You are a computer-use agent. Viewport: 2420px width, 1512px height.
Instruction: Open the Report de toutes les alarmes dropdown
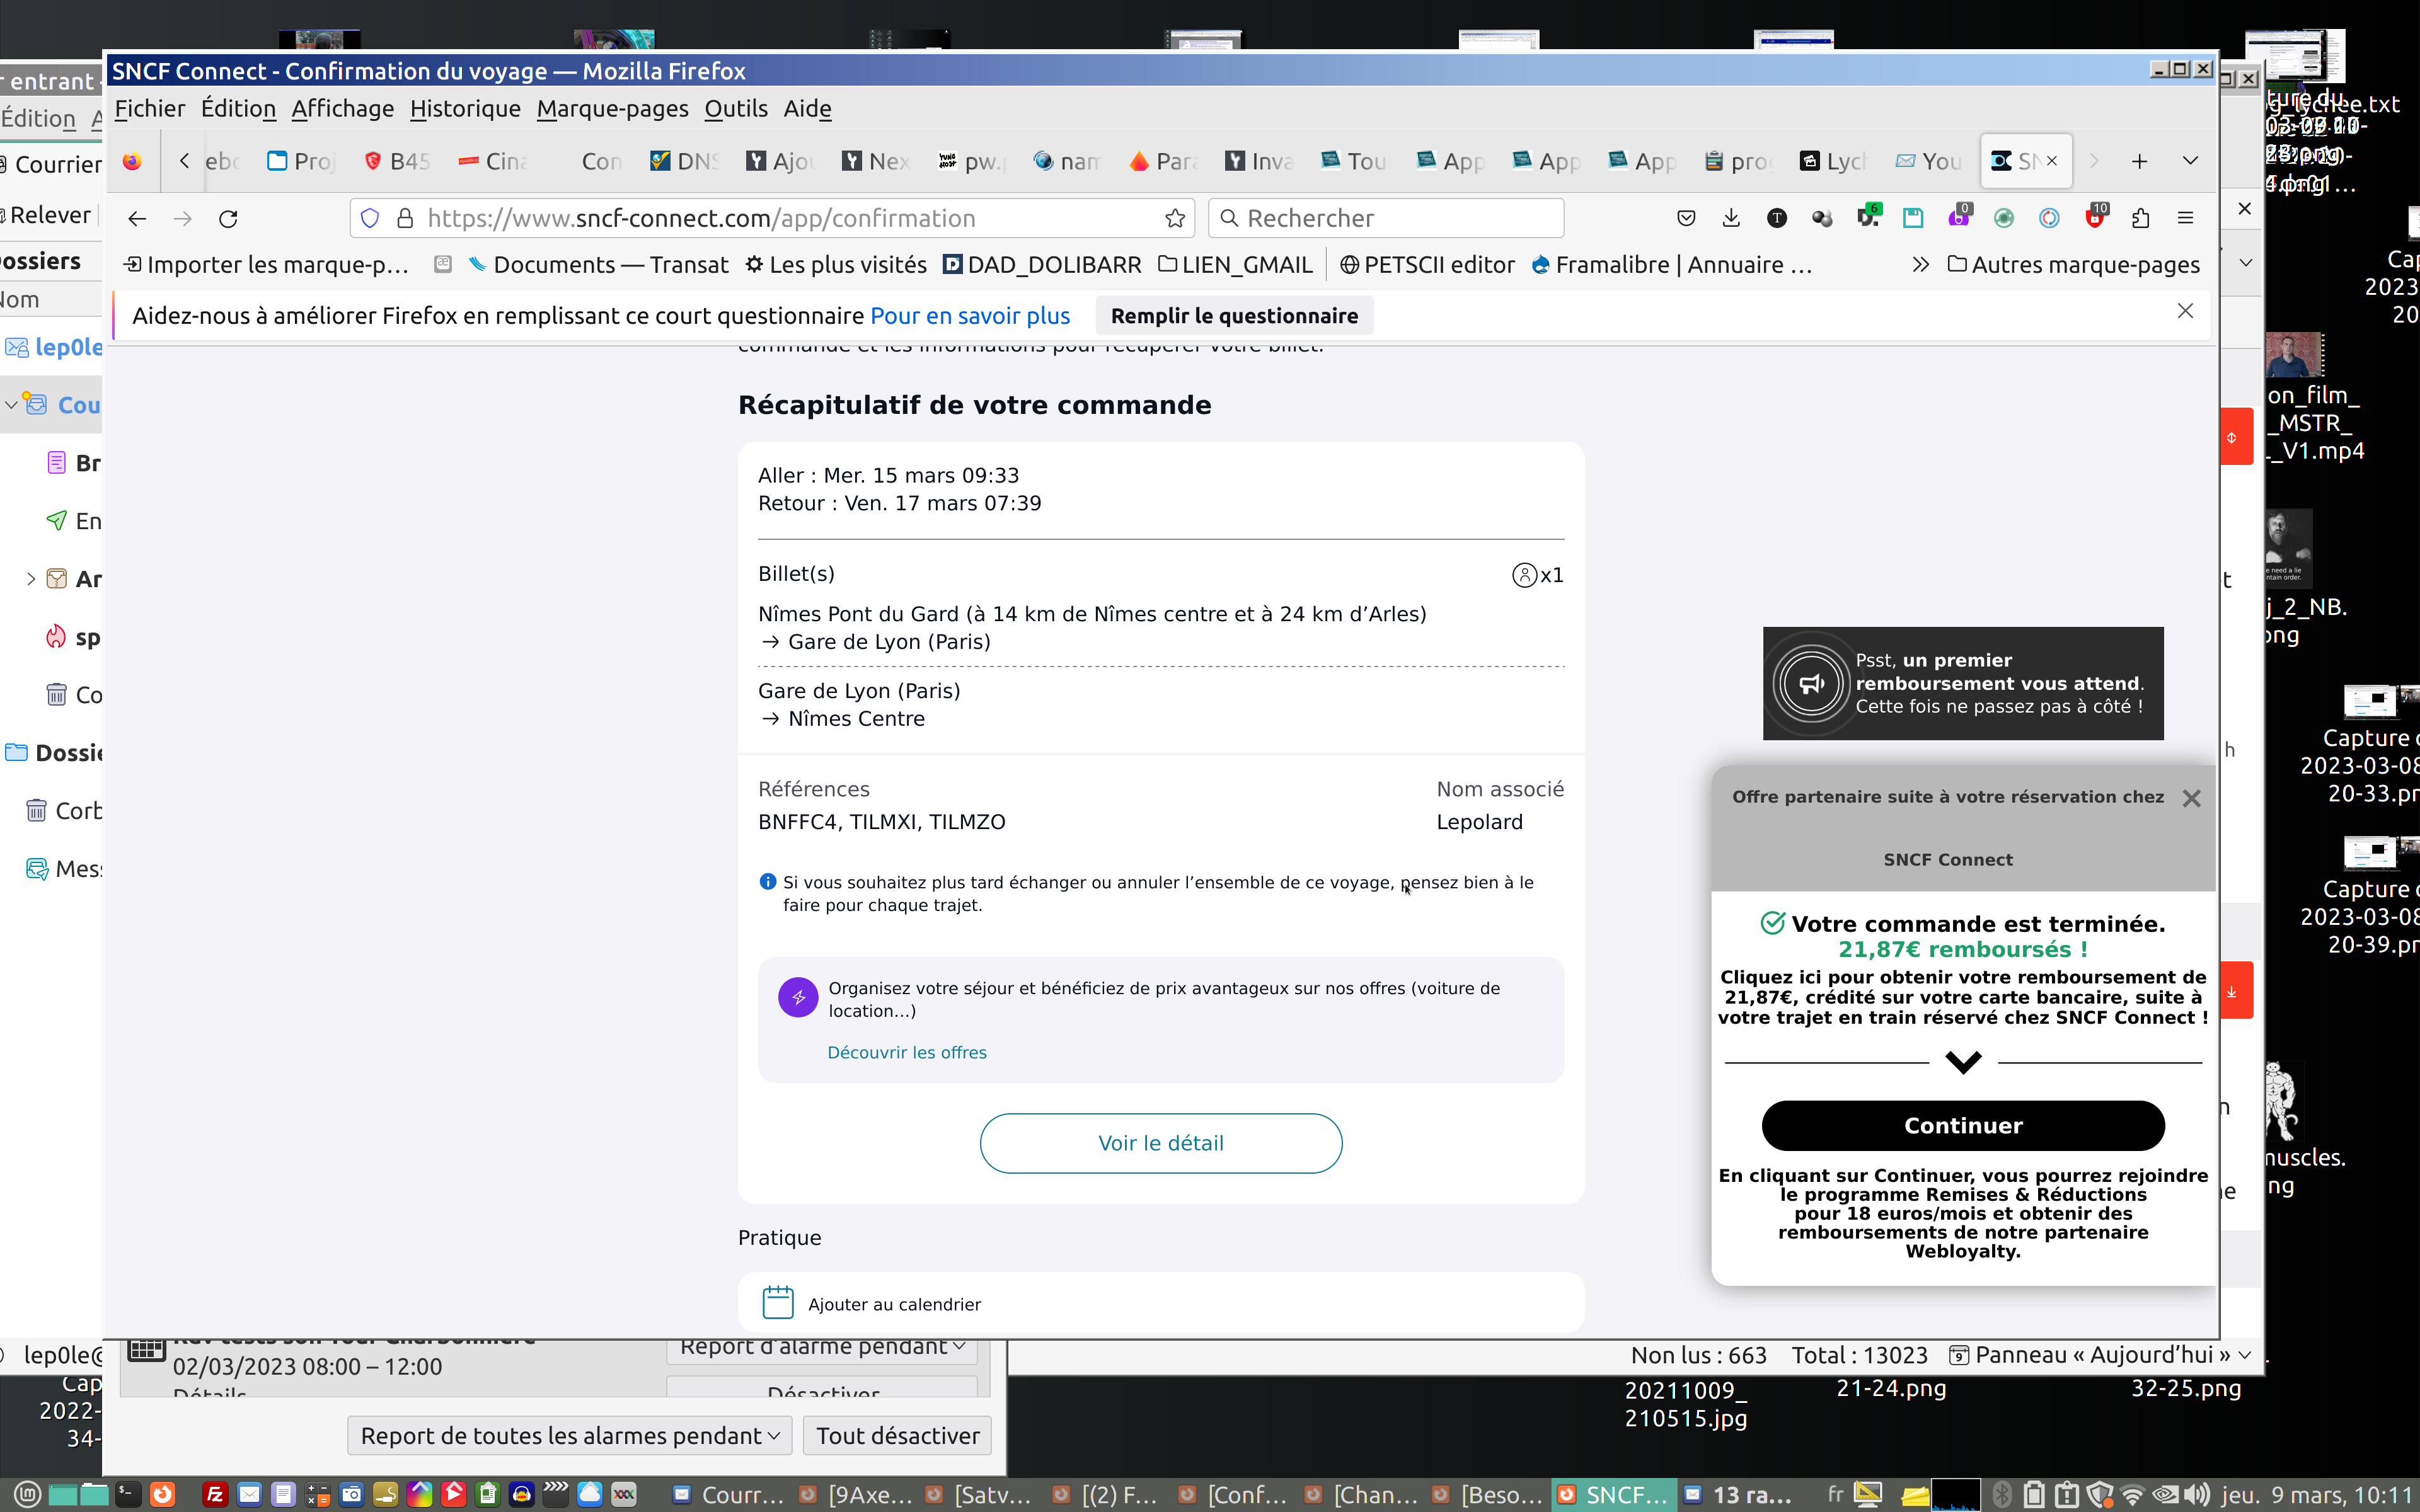570,1435
